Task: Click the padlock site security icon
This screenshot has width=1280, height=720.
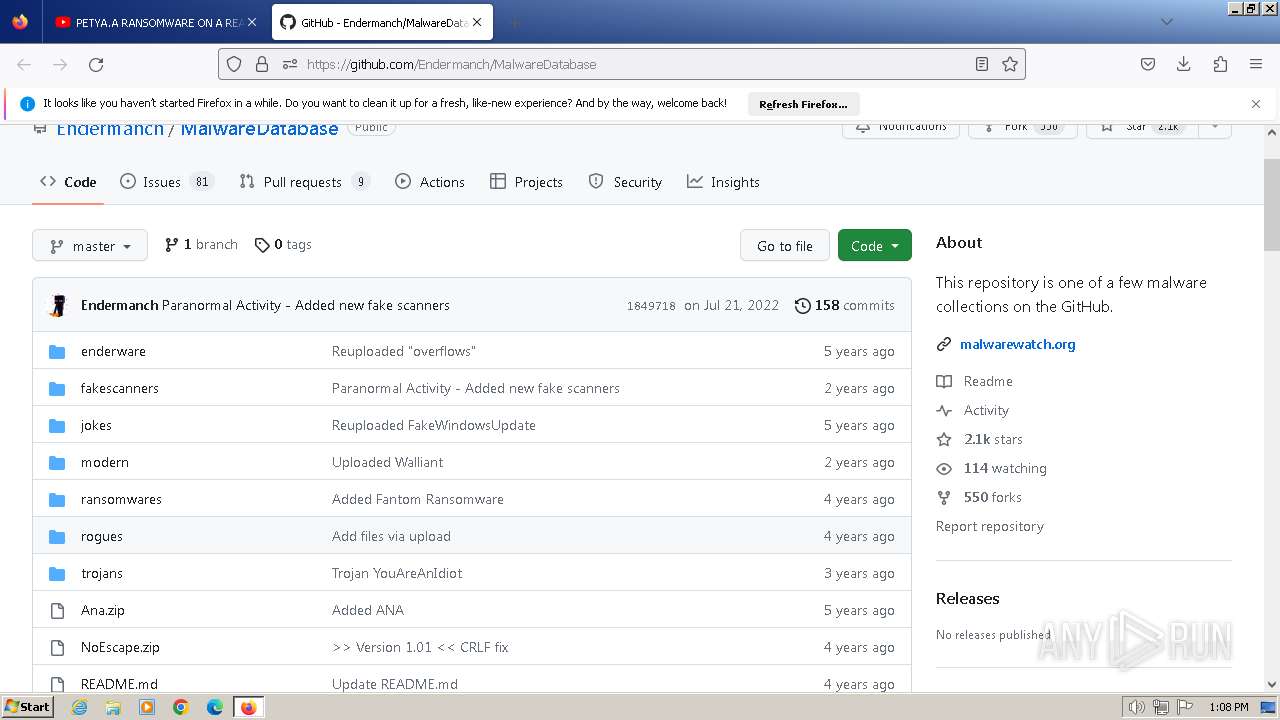Action: coord(262,64)
